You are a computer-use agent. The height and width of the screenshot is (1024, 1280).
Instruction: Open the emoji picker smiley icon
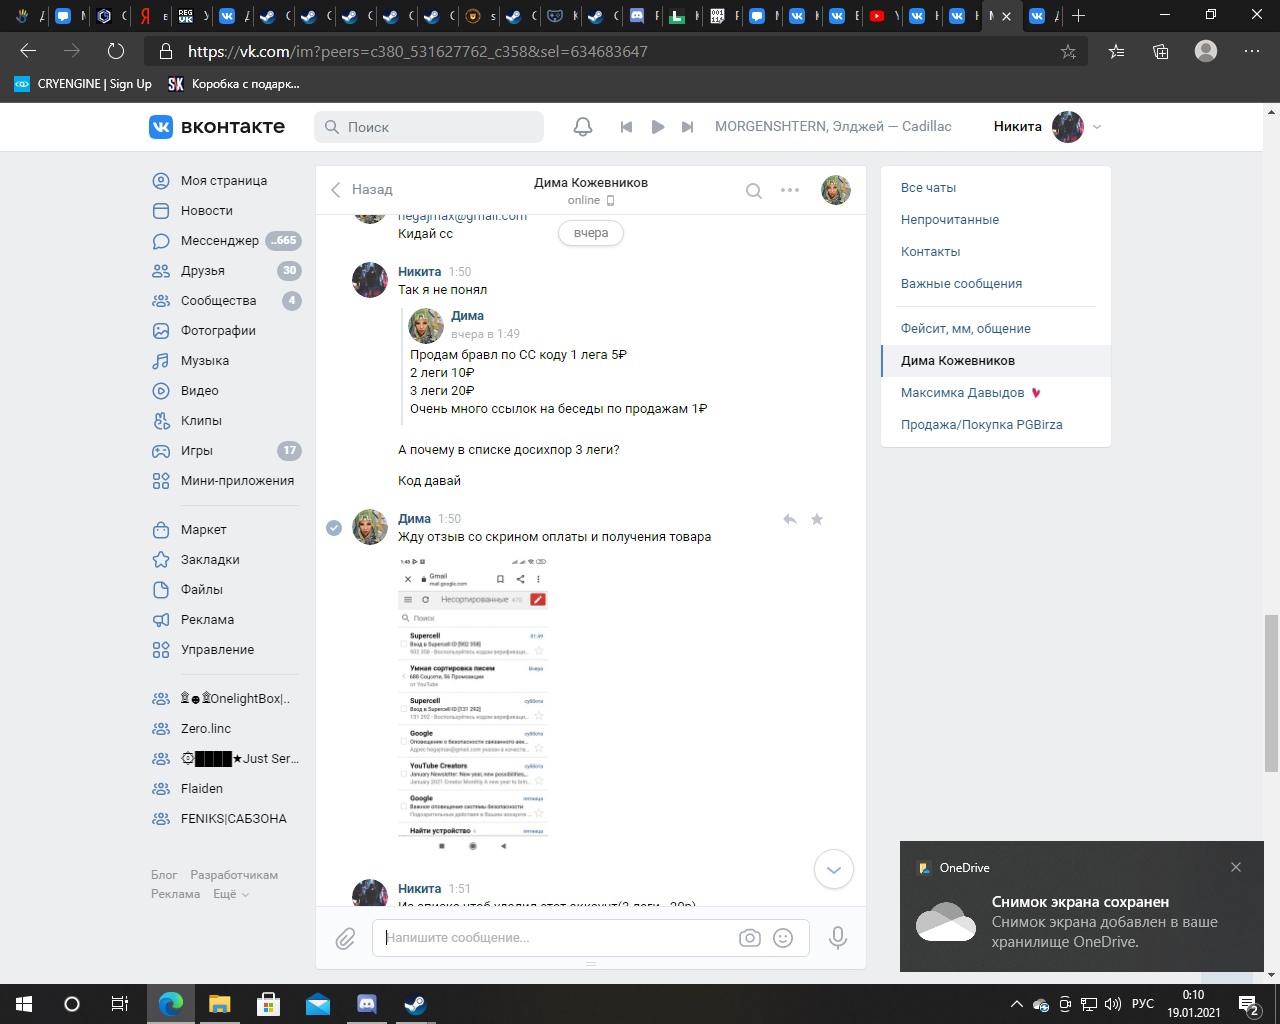pyautogui.click(x=784, y=938)
